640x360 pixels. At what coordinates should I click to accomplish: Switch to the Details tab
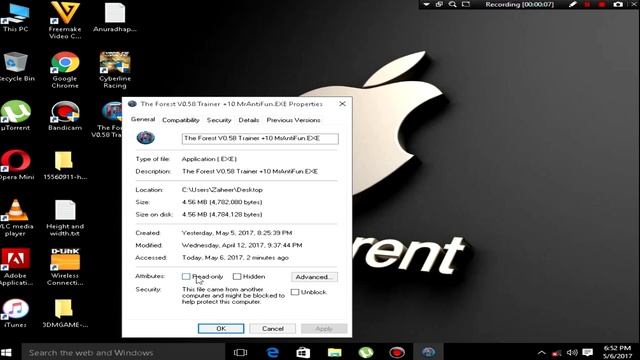tap(249, 120)
